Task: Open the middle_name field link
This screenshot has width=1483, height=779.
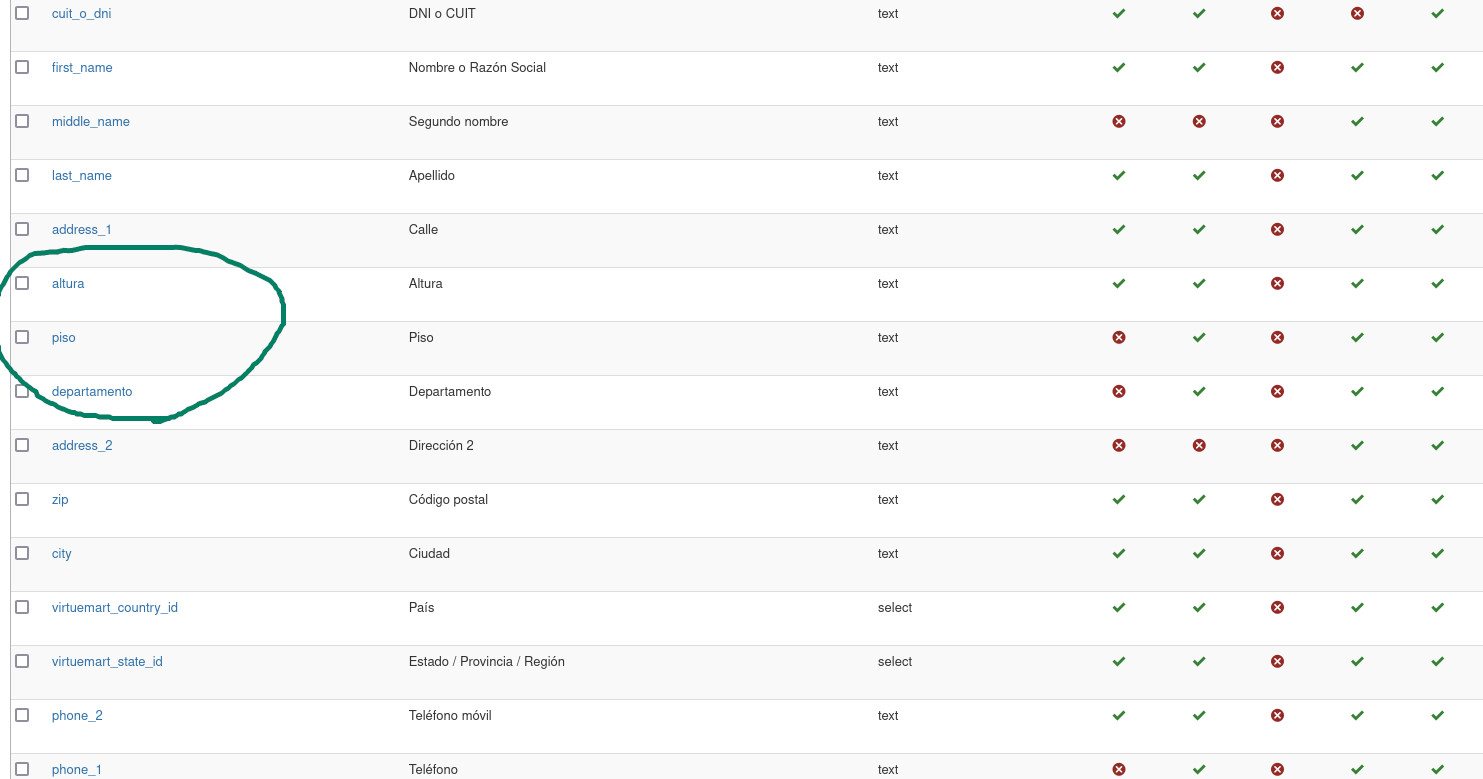Action: tap(91, 121)
